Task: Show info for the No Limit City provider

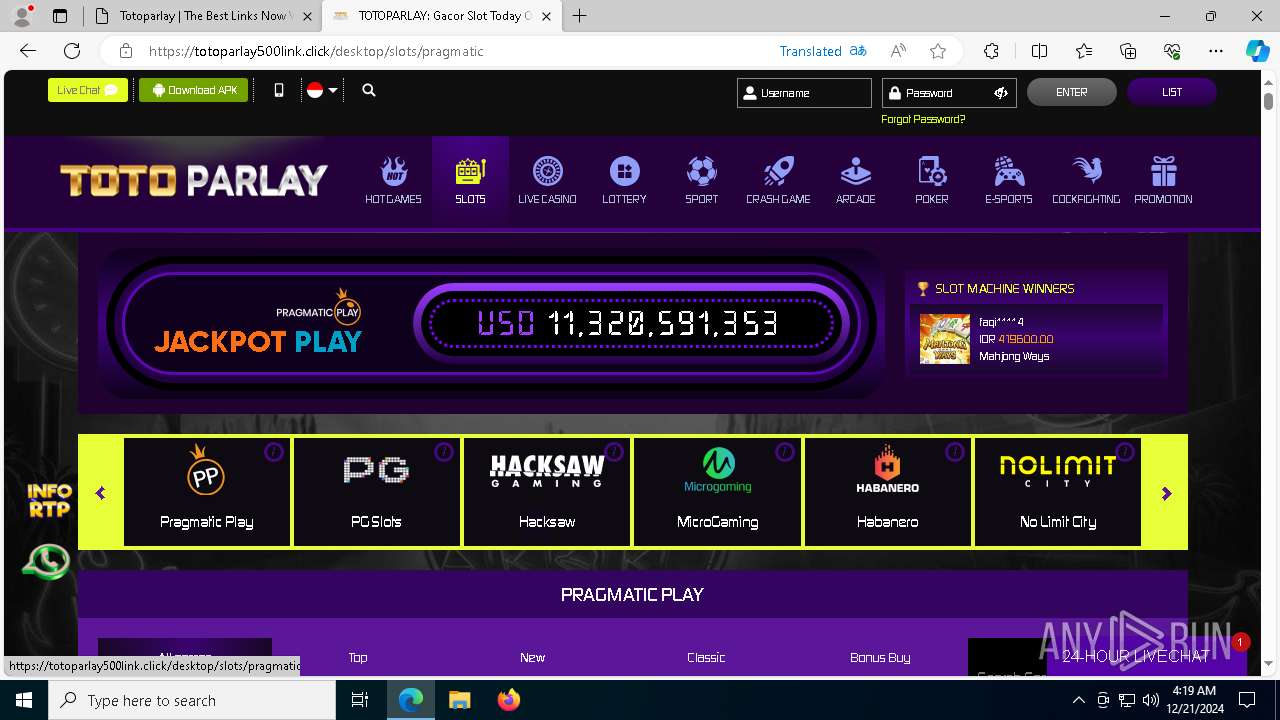Action: point(1125,452)
